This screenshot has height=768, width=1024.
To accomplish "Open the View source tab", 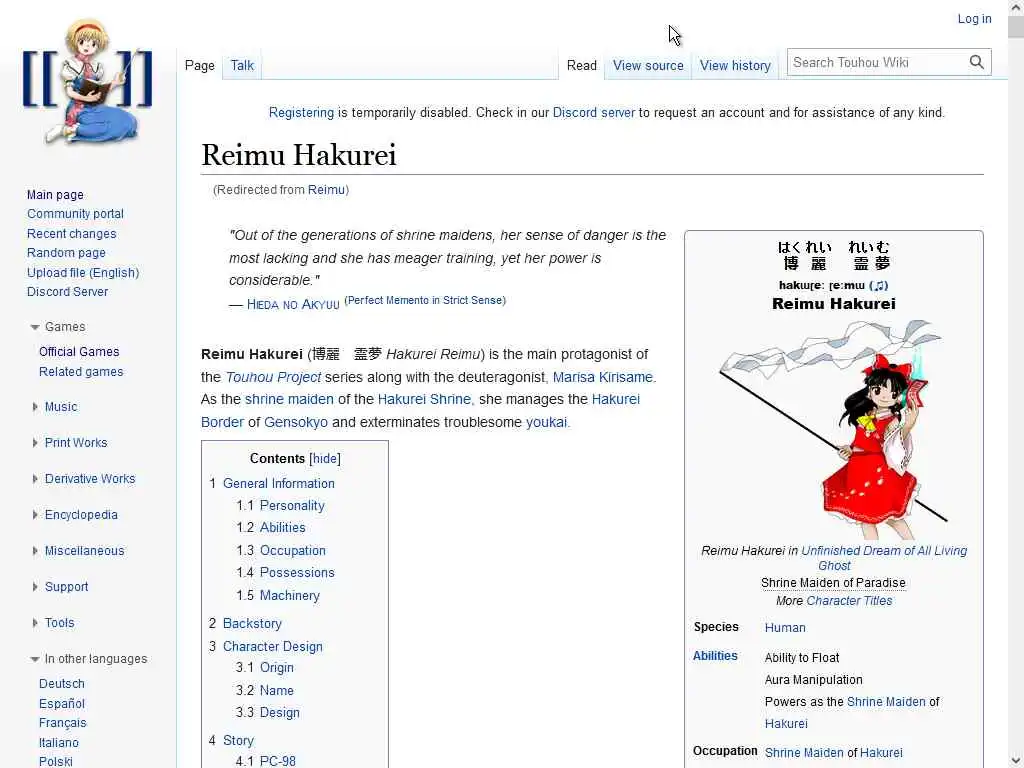I will click(648, 65).
